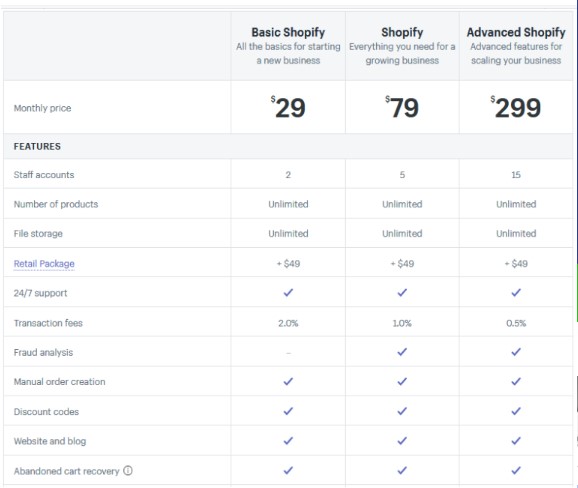Click Unlimited products under Shopify column
The height and width of the screenshot is (488, 578).
pyautogui.click(x=402, y=204)
